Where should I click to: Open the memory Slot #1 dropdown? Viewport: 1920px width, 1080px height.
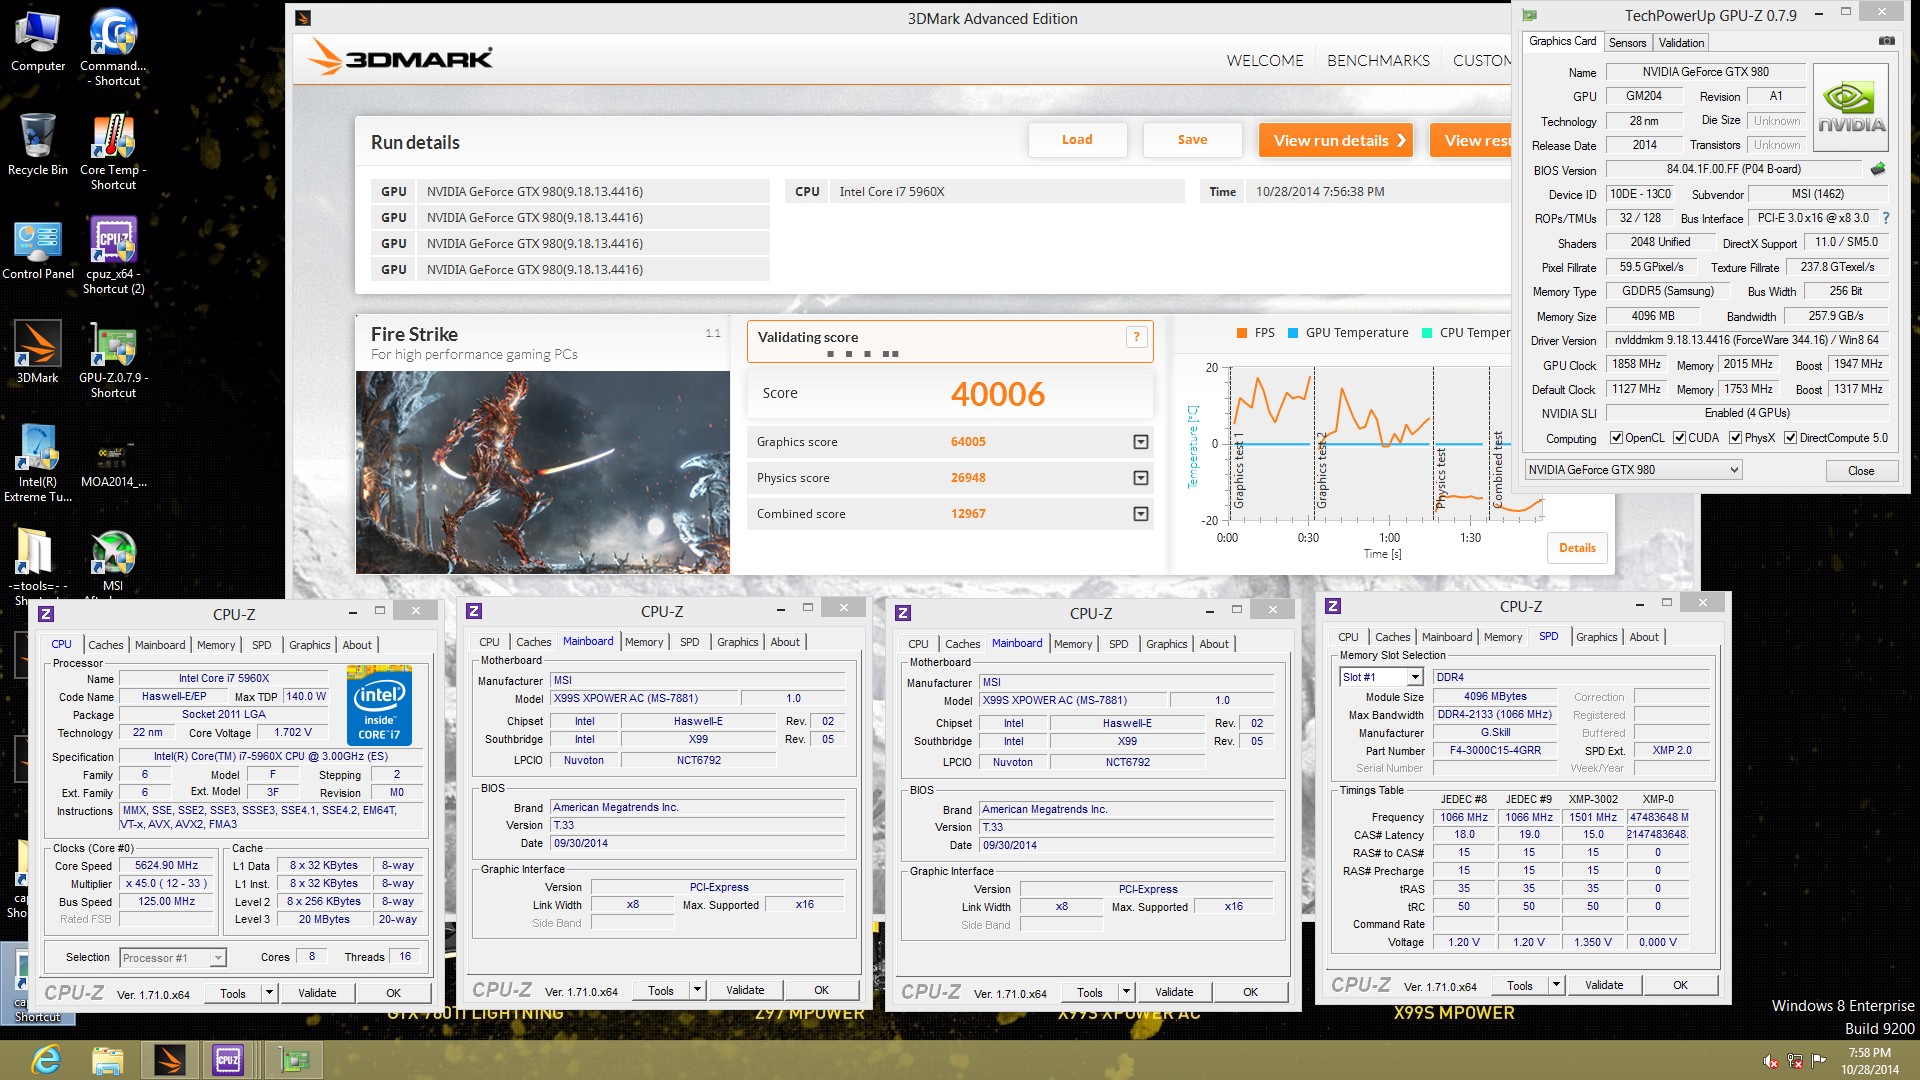pyautogui.click(x=1414, y=677)
